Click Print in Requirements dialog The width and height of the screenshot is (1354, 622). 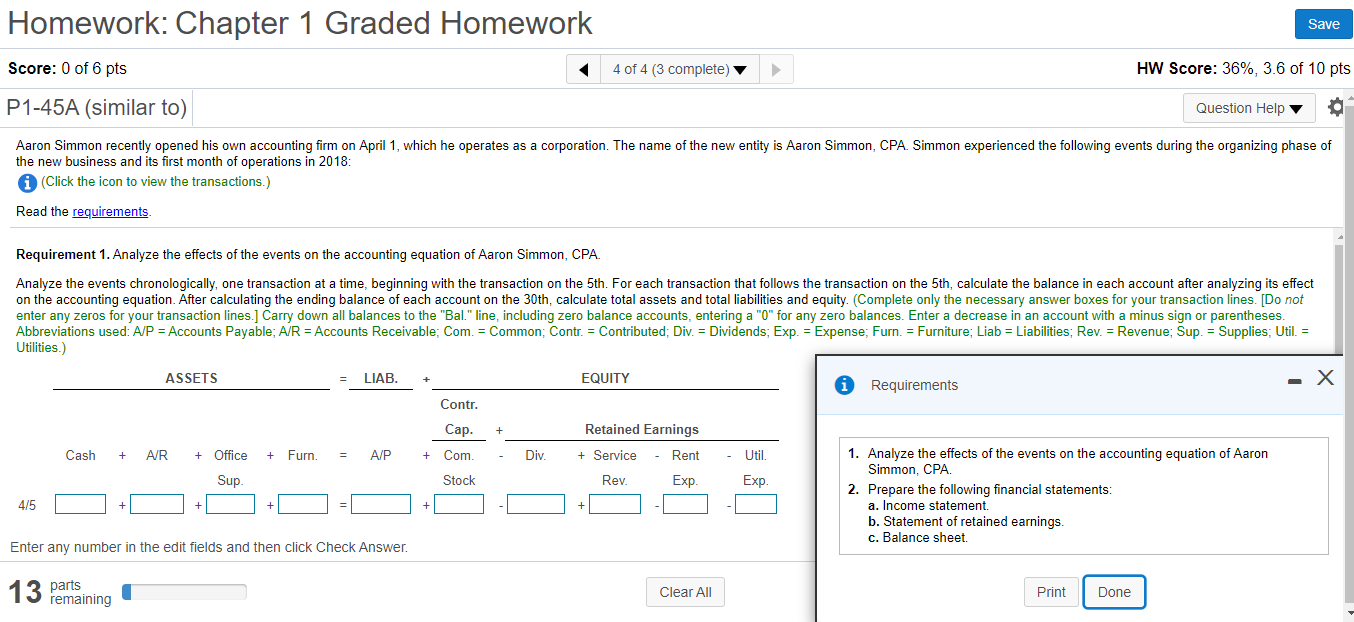1051,592
